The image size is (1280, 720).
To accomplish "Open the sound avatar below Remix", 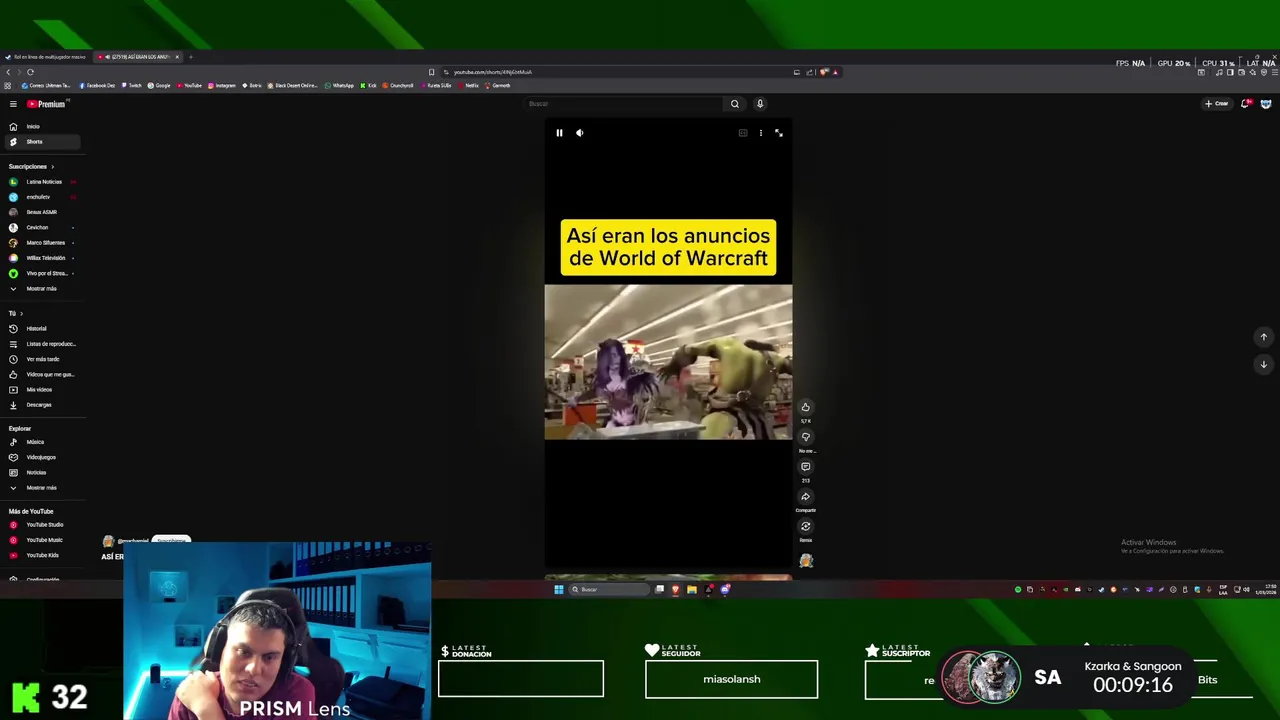I will pos(806,561).
